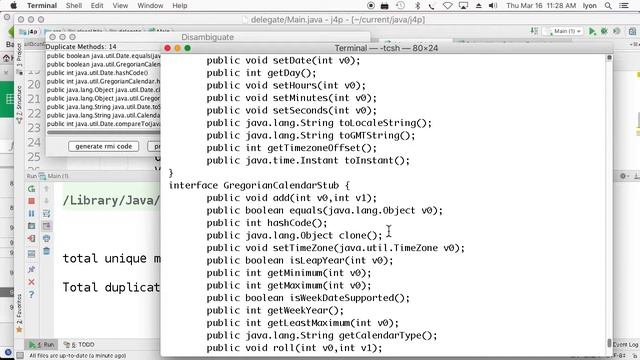Open Project Structure icon in IDE toolbar
Screen dimensions: 640x360
[632, 31]
